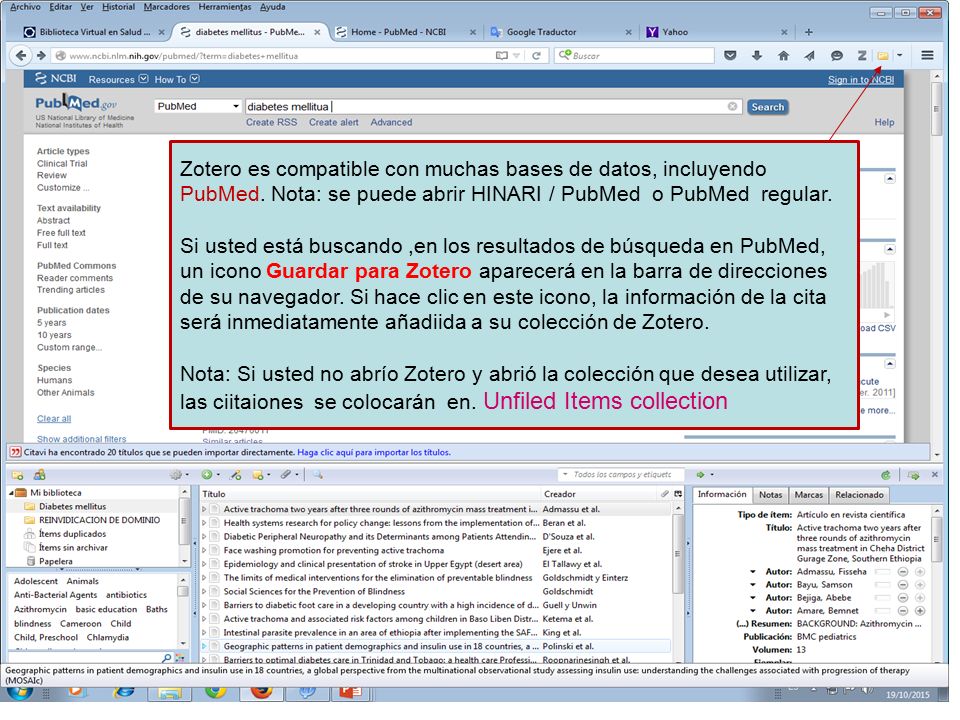Toggle name field mode for Bejiga, Abebe
The image size is (960, 720).
pyautogui.click(x=882, y=598)
